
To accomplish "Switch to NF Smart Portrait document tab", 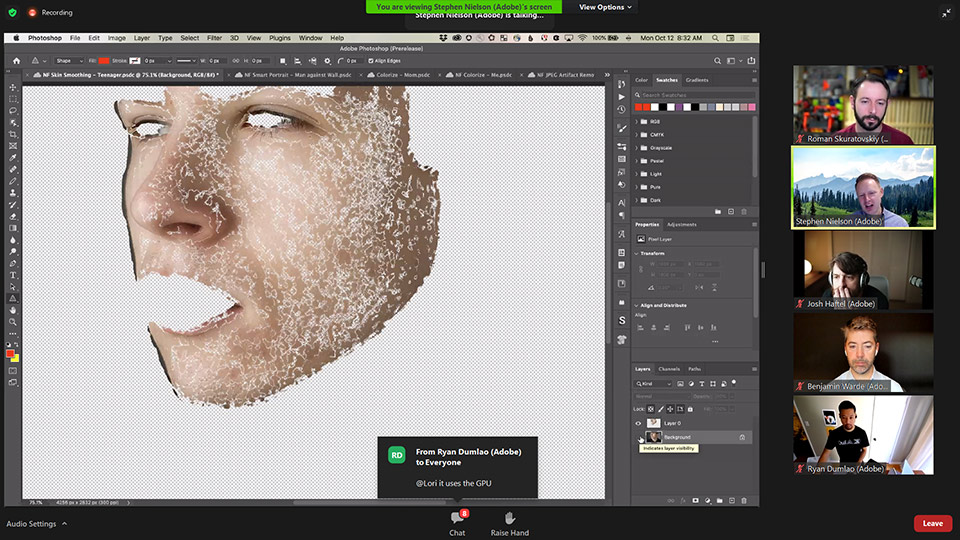I will [293, 75].
